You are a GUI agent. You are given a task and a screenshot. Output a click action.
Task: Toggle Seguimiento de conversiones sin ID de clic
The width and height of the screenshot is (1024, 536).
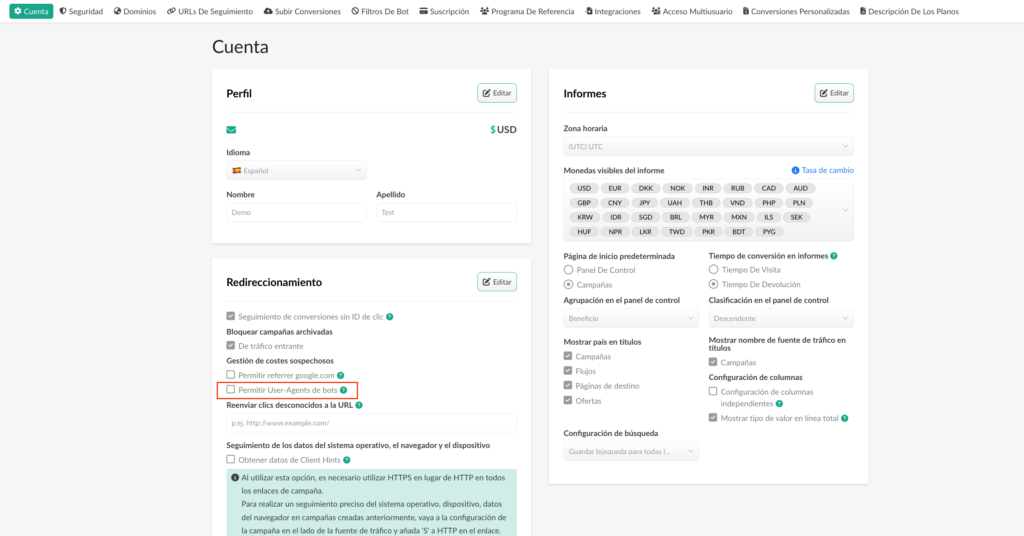231,316
